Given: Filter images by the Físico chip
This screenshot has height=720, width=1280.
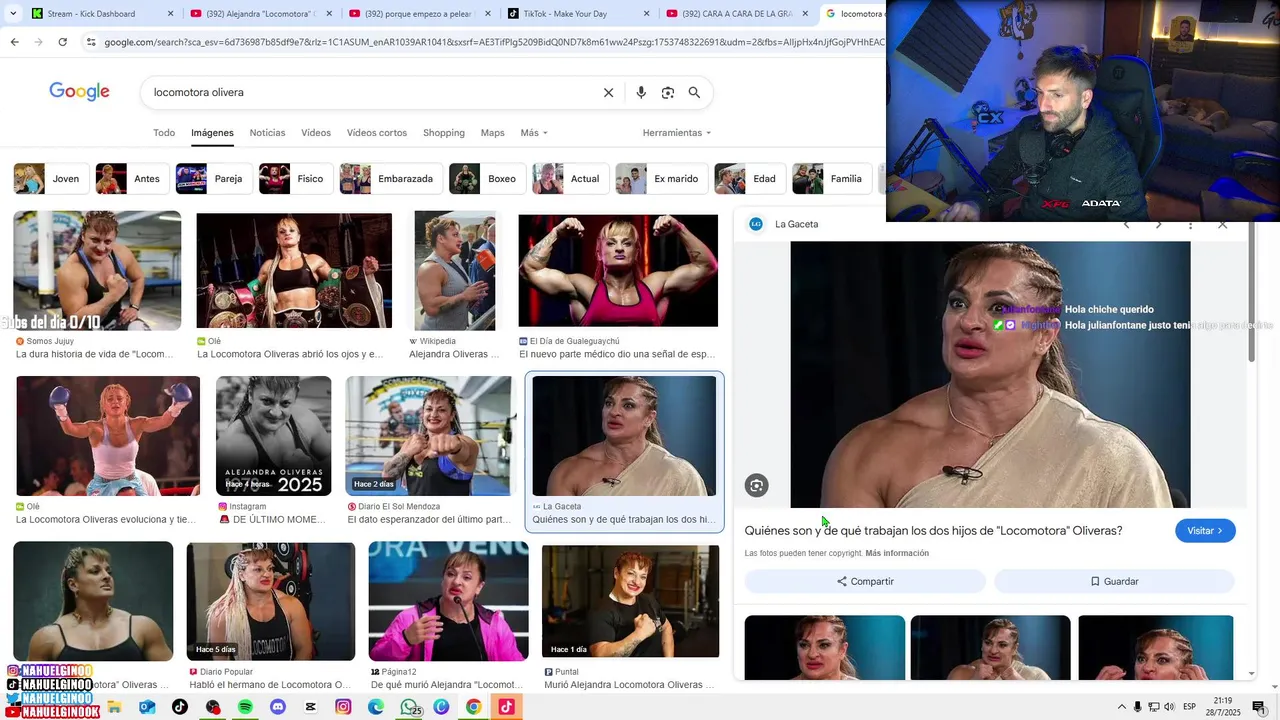Looking at the screenshot, I should coord(295,179).
